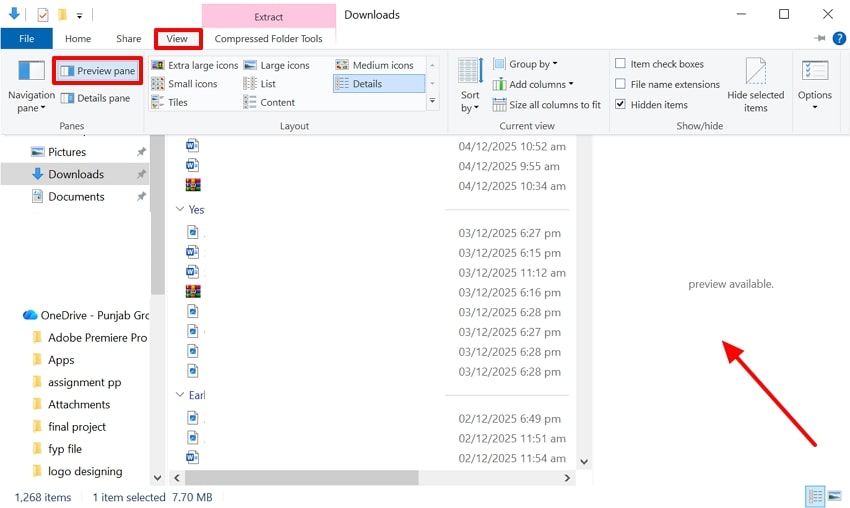Click the pin ribbon icon
Screen dimensions: 850x508
click(820, 38)
